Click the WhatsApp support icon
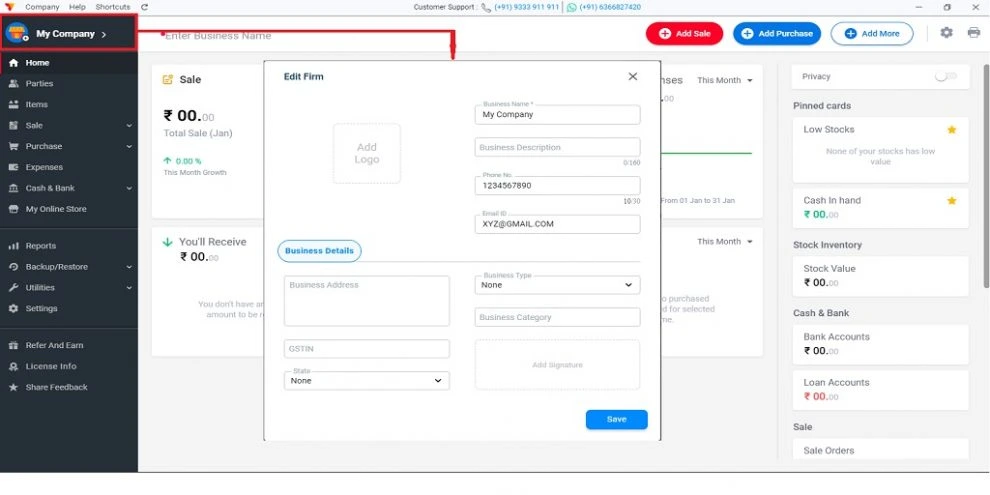Screen dimensions: 990x495 pyautogui.click(x=571, y=8)
